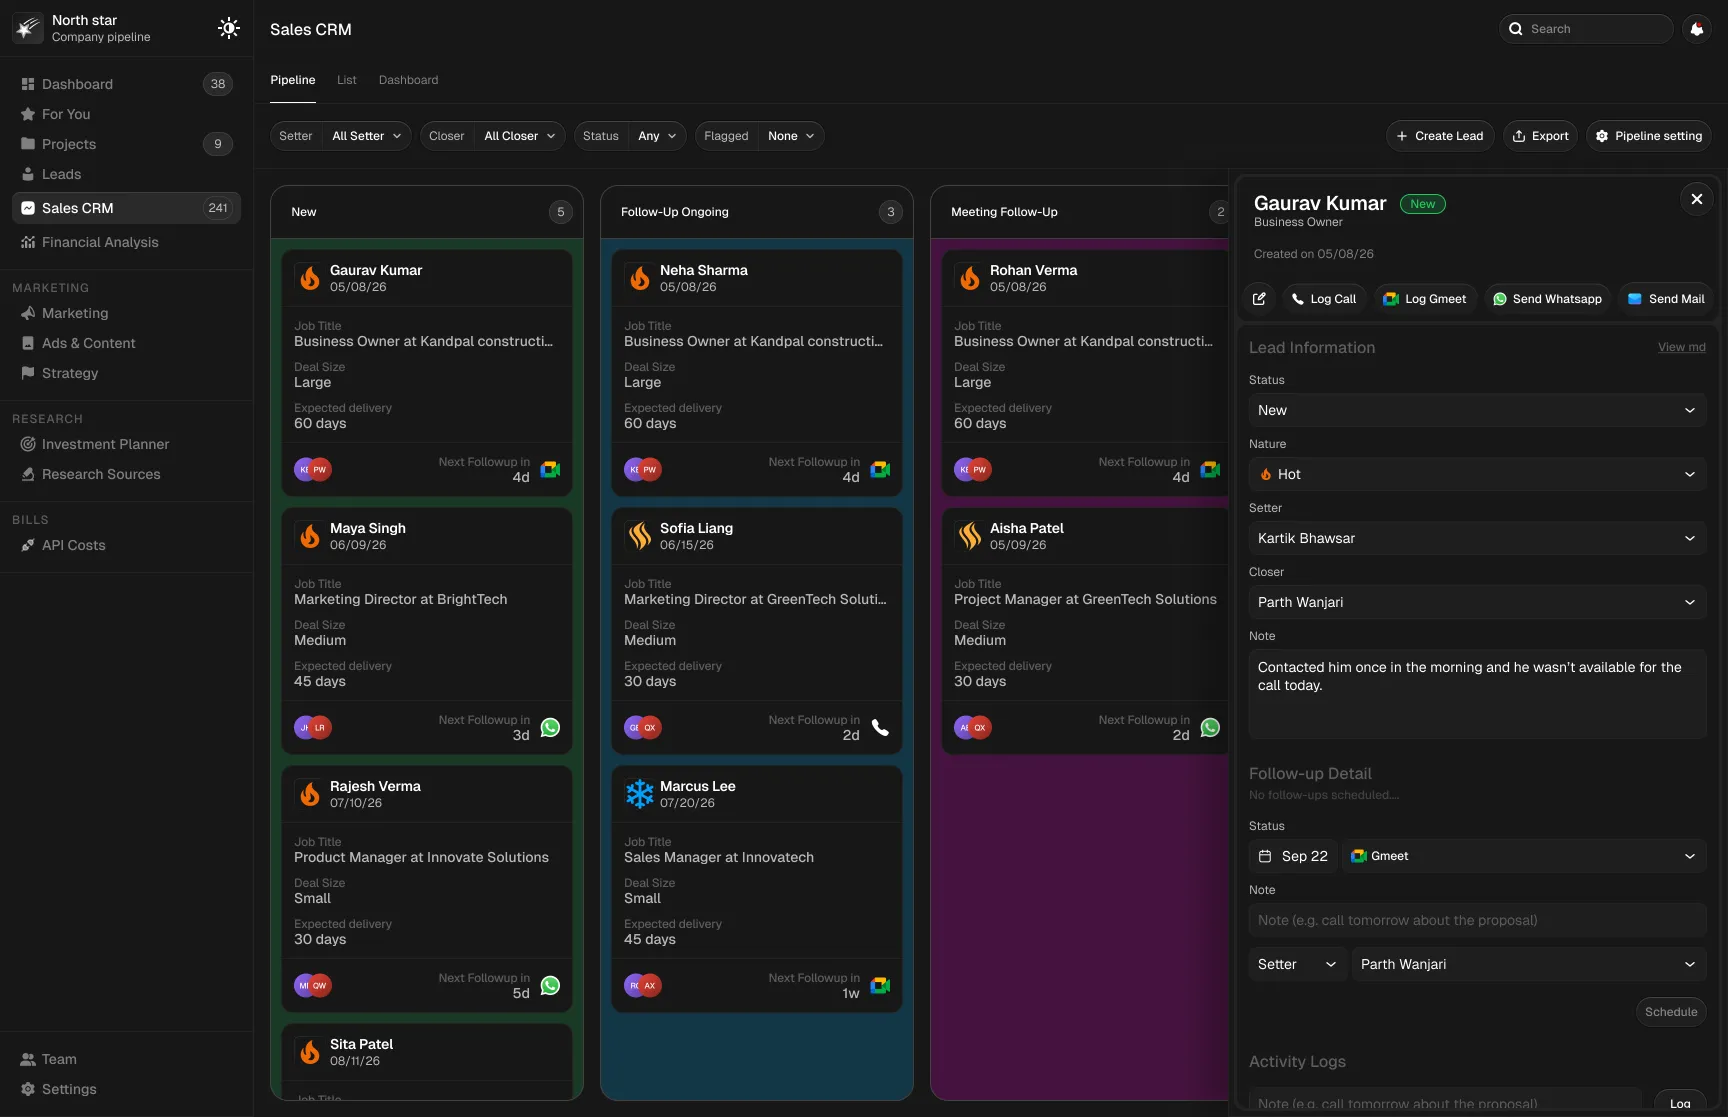Open the Setter dropdown showing Kartik Bhawsar
Image resolution: width=1728 pixels, height=1117 pixels.
pos(1477,538)
